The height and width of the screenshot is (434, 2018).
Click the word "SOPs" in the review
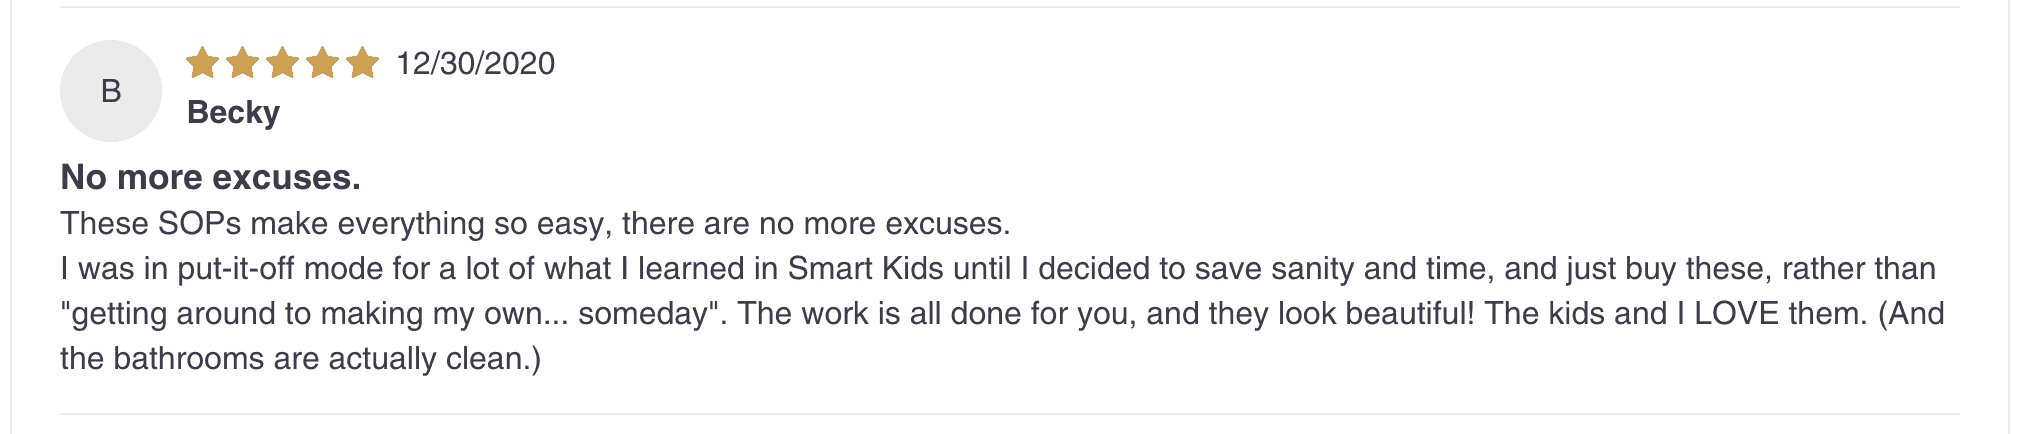(x=199, y=223)
